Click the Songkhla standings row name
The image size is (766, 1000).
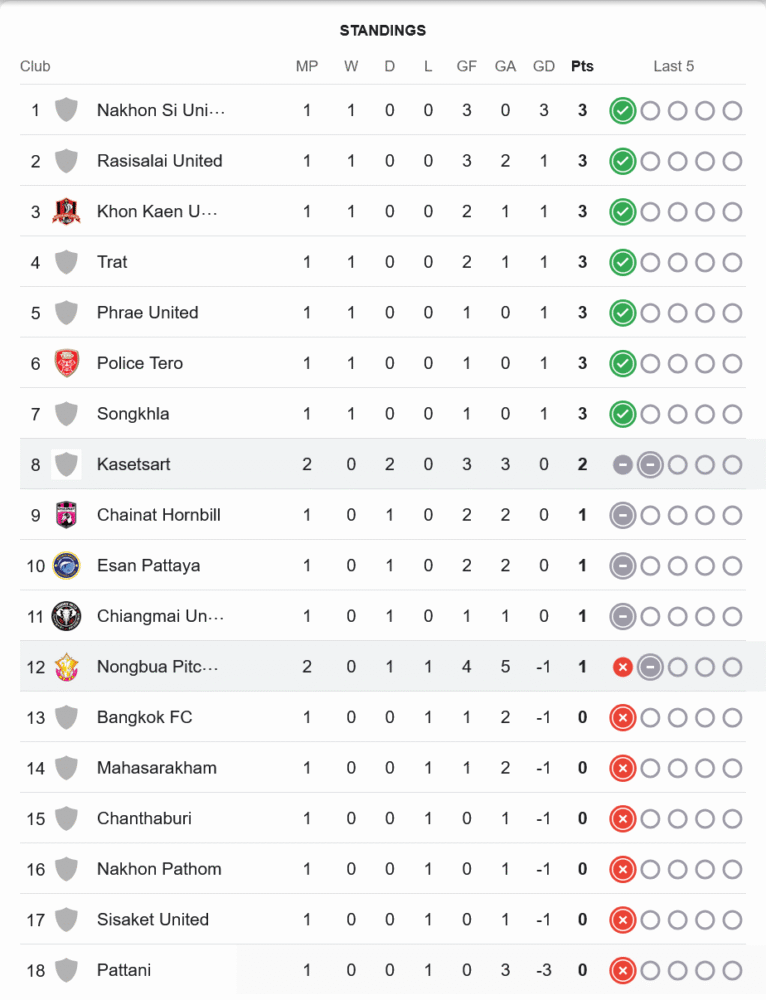pyautogui.click(x=133, y=414)
